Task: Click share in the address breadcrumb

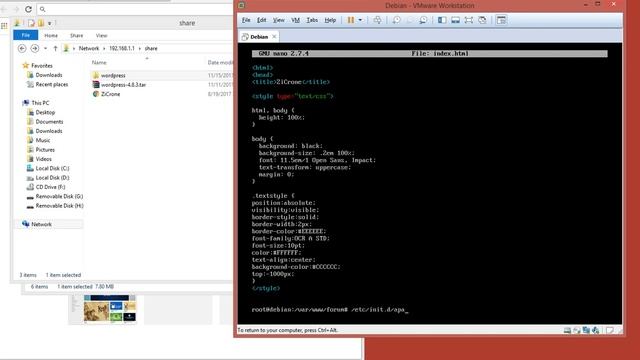Action: [x=151, y=48]
